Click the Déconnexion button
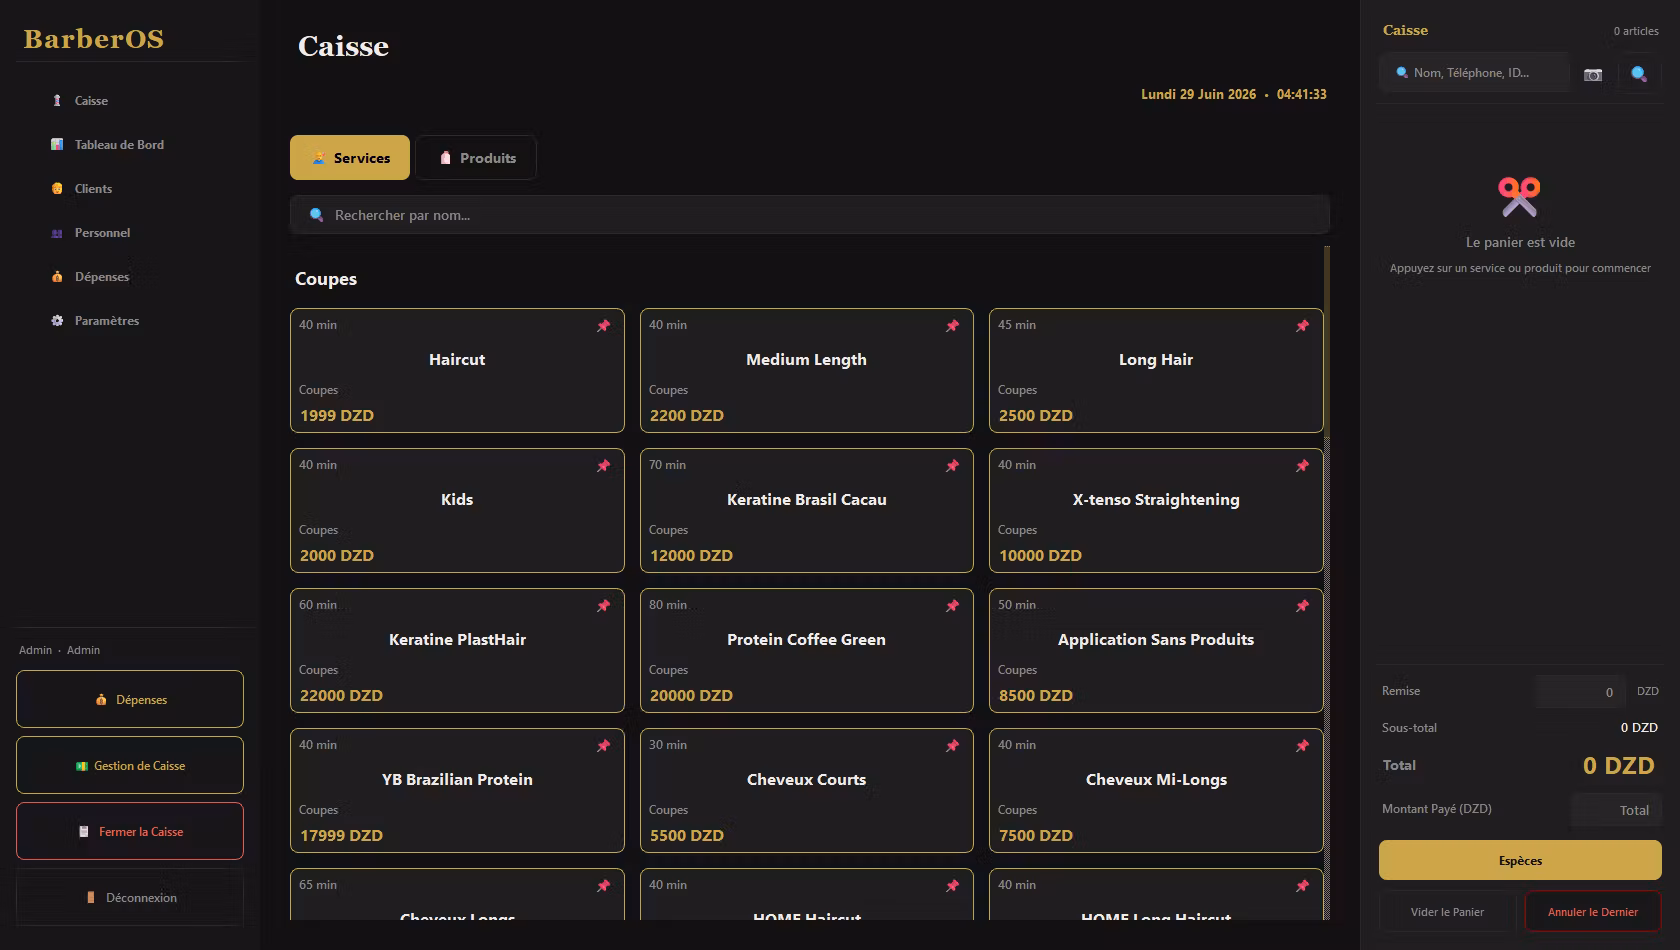The width and height of the screenshot is (1680, 950). [x=130, y=897]
